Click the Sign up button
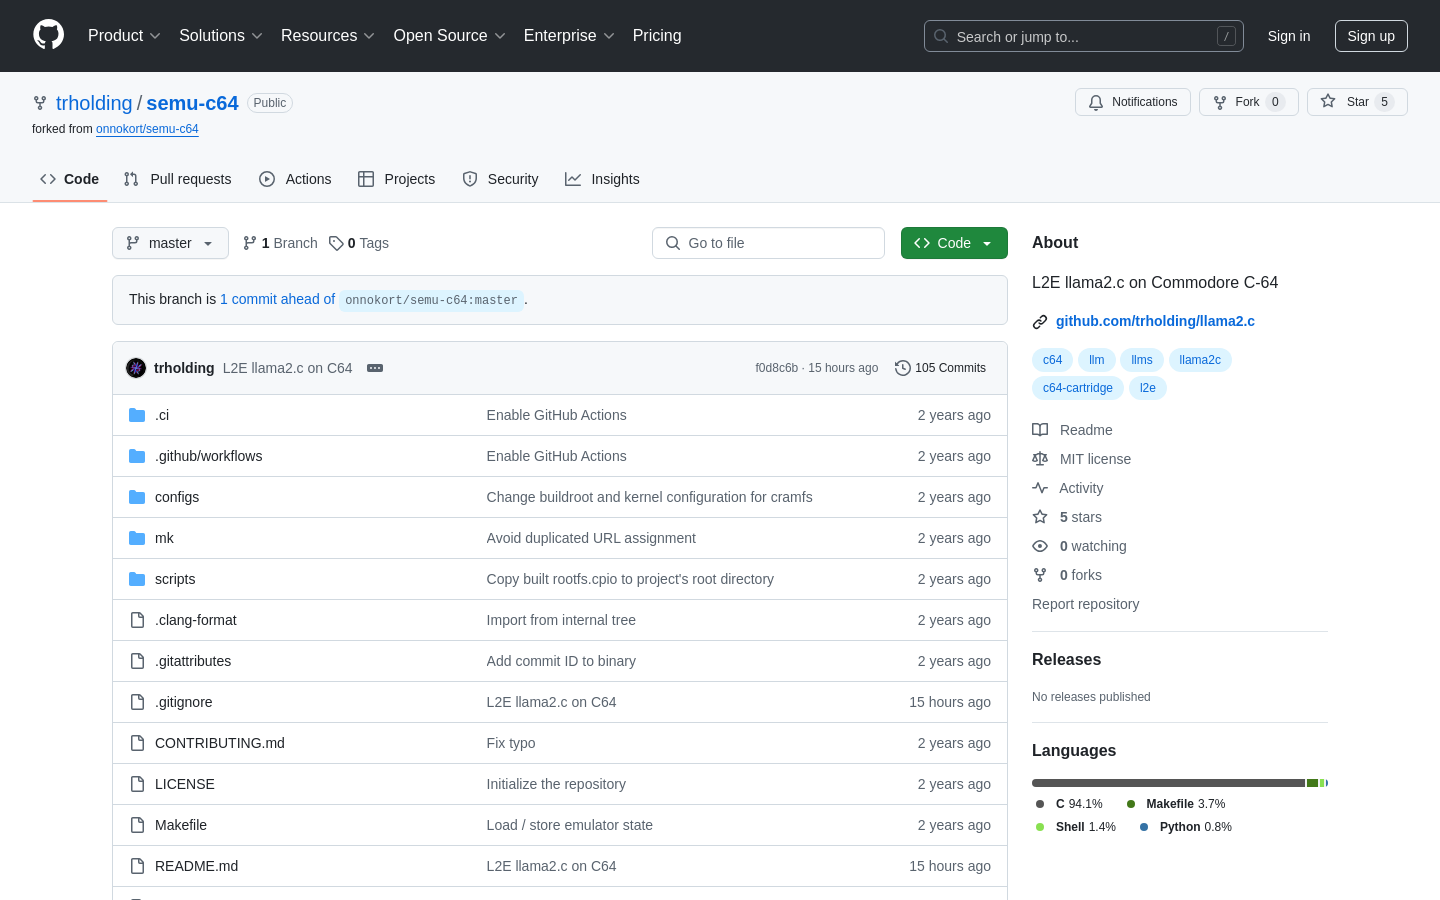Screen dimensions: 1440x900 coord(1371,36)
